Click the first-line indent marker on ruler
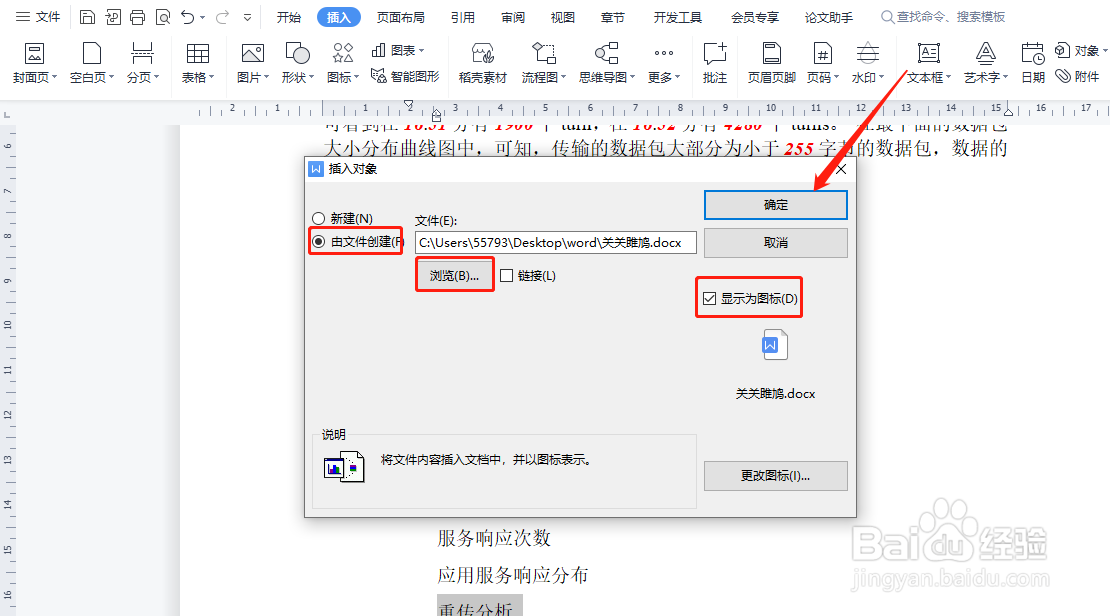The width and height of the screenshot is (1110, 616). [408, 104]
